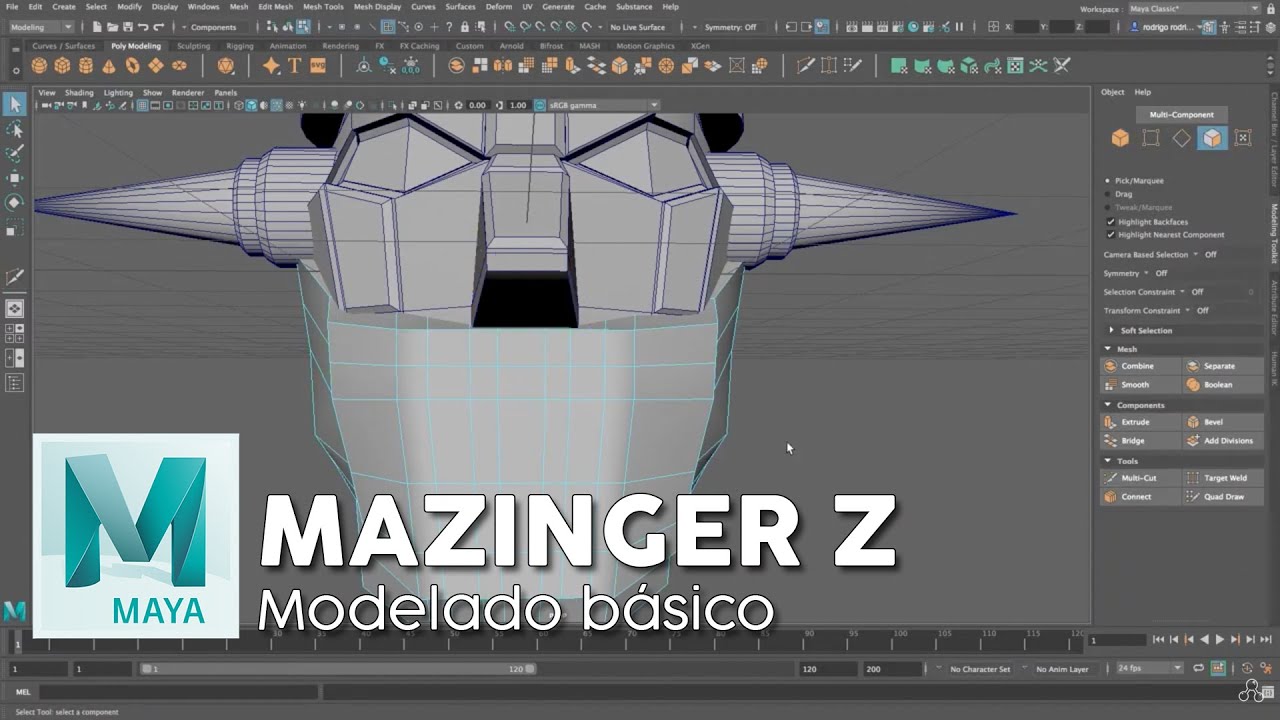Click Object selection cube in Modeling Toolkit
1280x720 pixels.
[1120, 138]
